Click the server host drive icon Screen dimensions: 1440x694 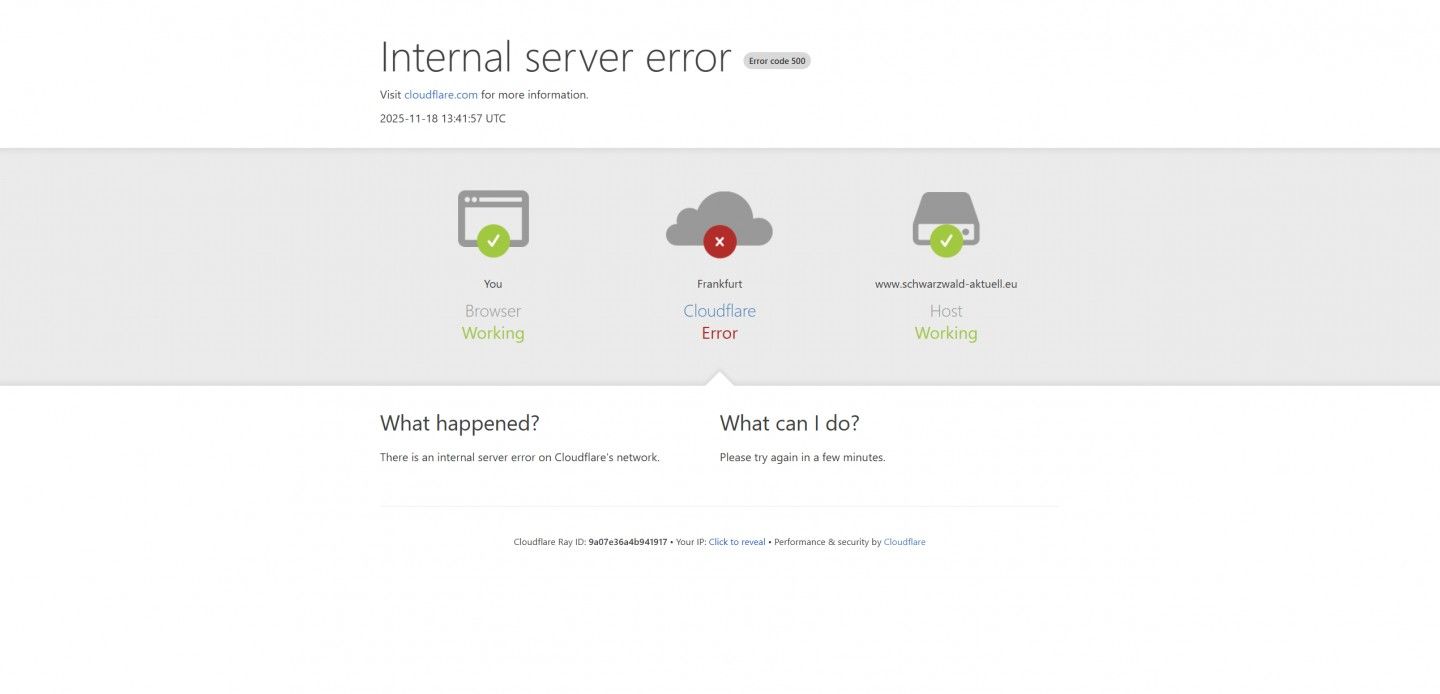(x=946, y=218)
